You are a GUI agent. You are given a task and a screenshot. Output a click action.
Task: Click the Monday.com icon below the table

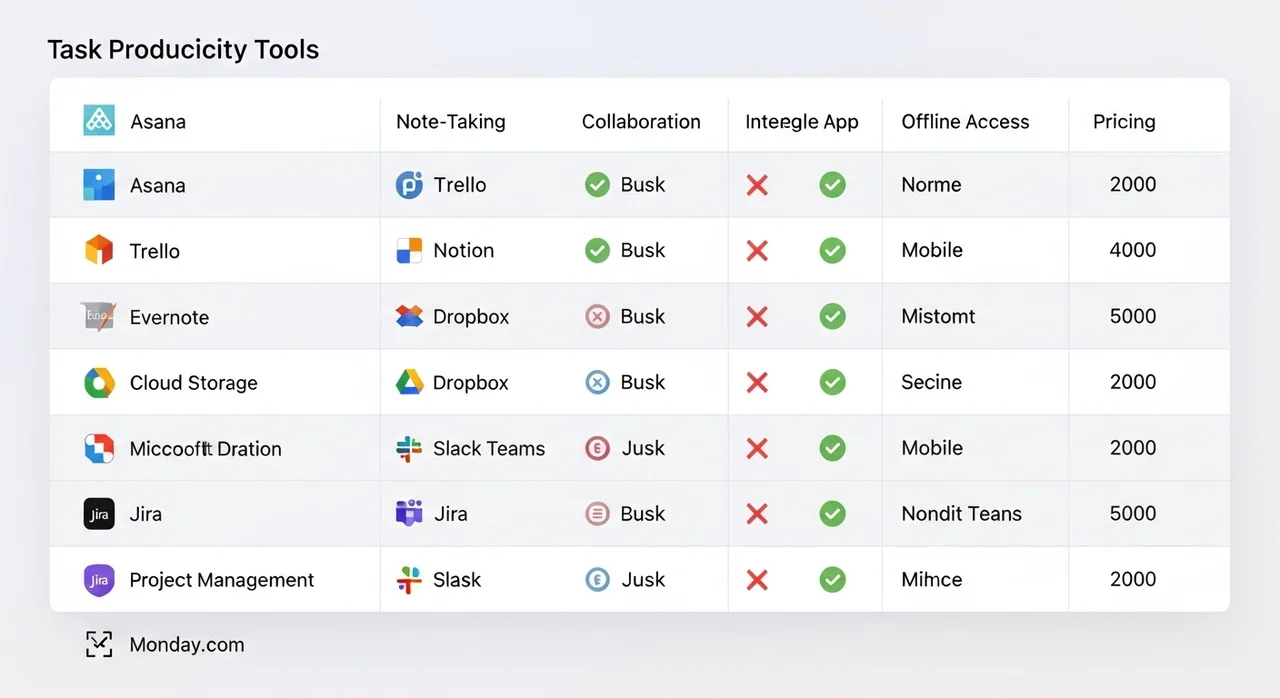99,645
